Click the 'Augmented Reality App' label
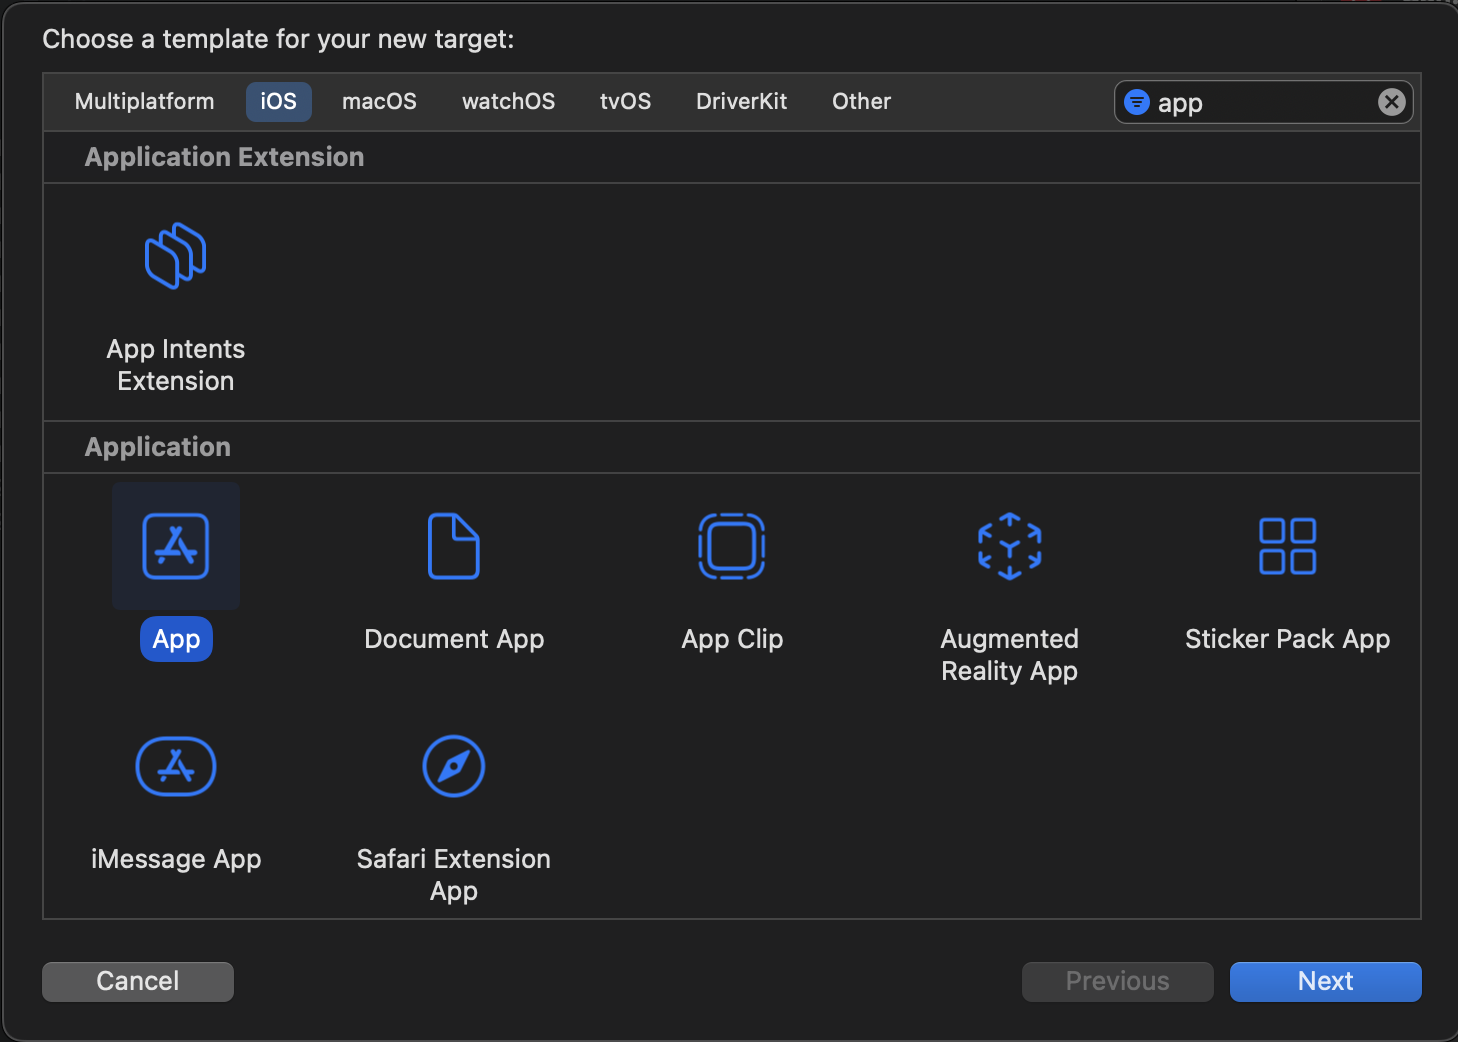The image size is (1458, 1042). click(1010, 655)
